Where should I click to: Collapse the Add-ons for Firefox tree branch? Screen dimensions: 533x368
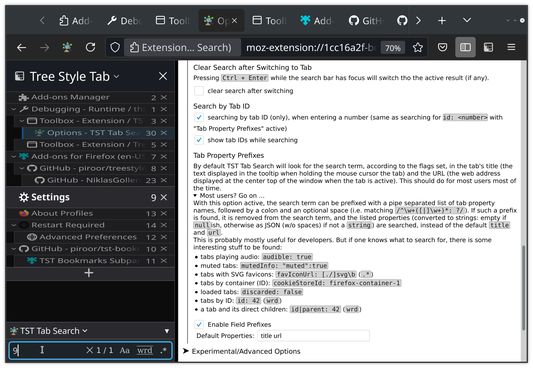14,157
